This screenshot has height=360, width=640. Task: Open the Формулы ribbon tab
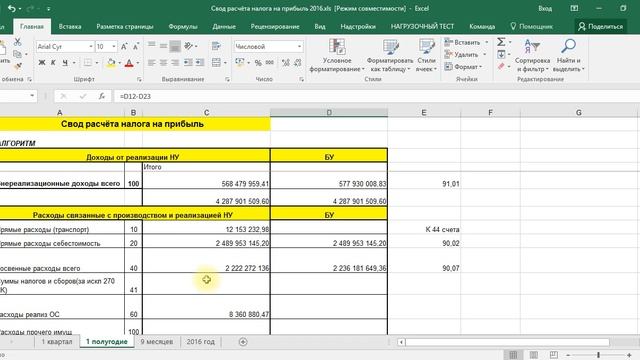point(183,27)
